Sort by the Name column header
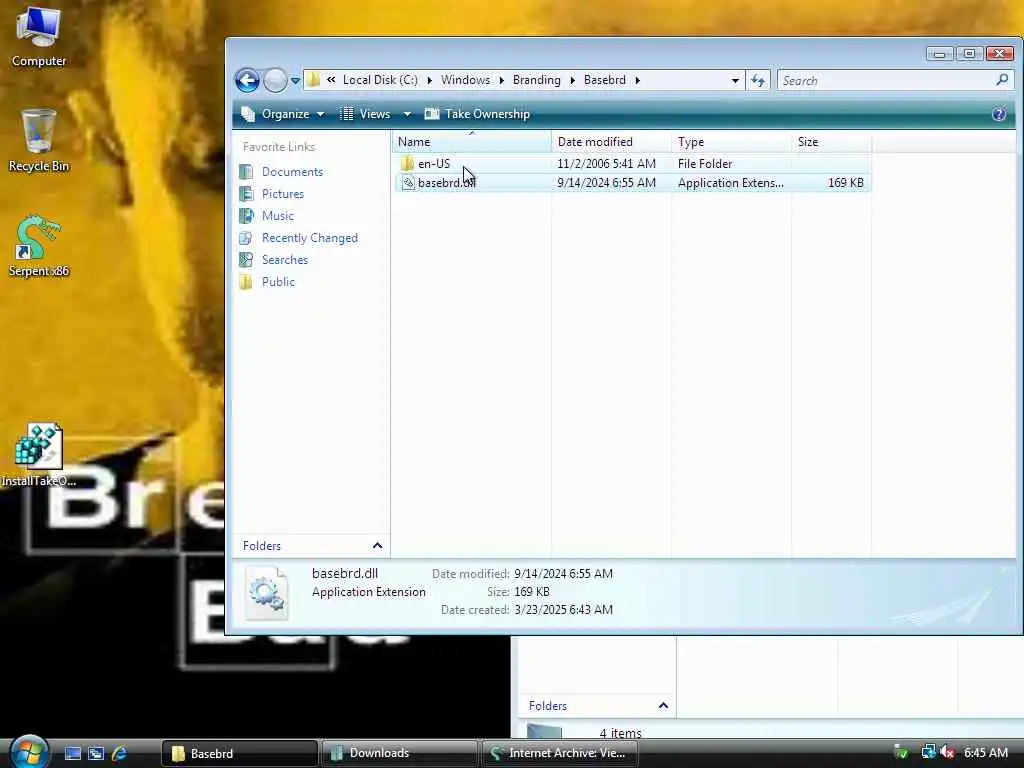Viewport: 1024px width, 768px height. point(472,142)
